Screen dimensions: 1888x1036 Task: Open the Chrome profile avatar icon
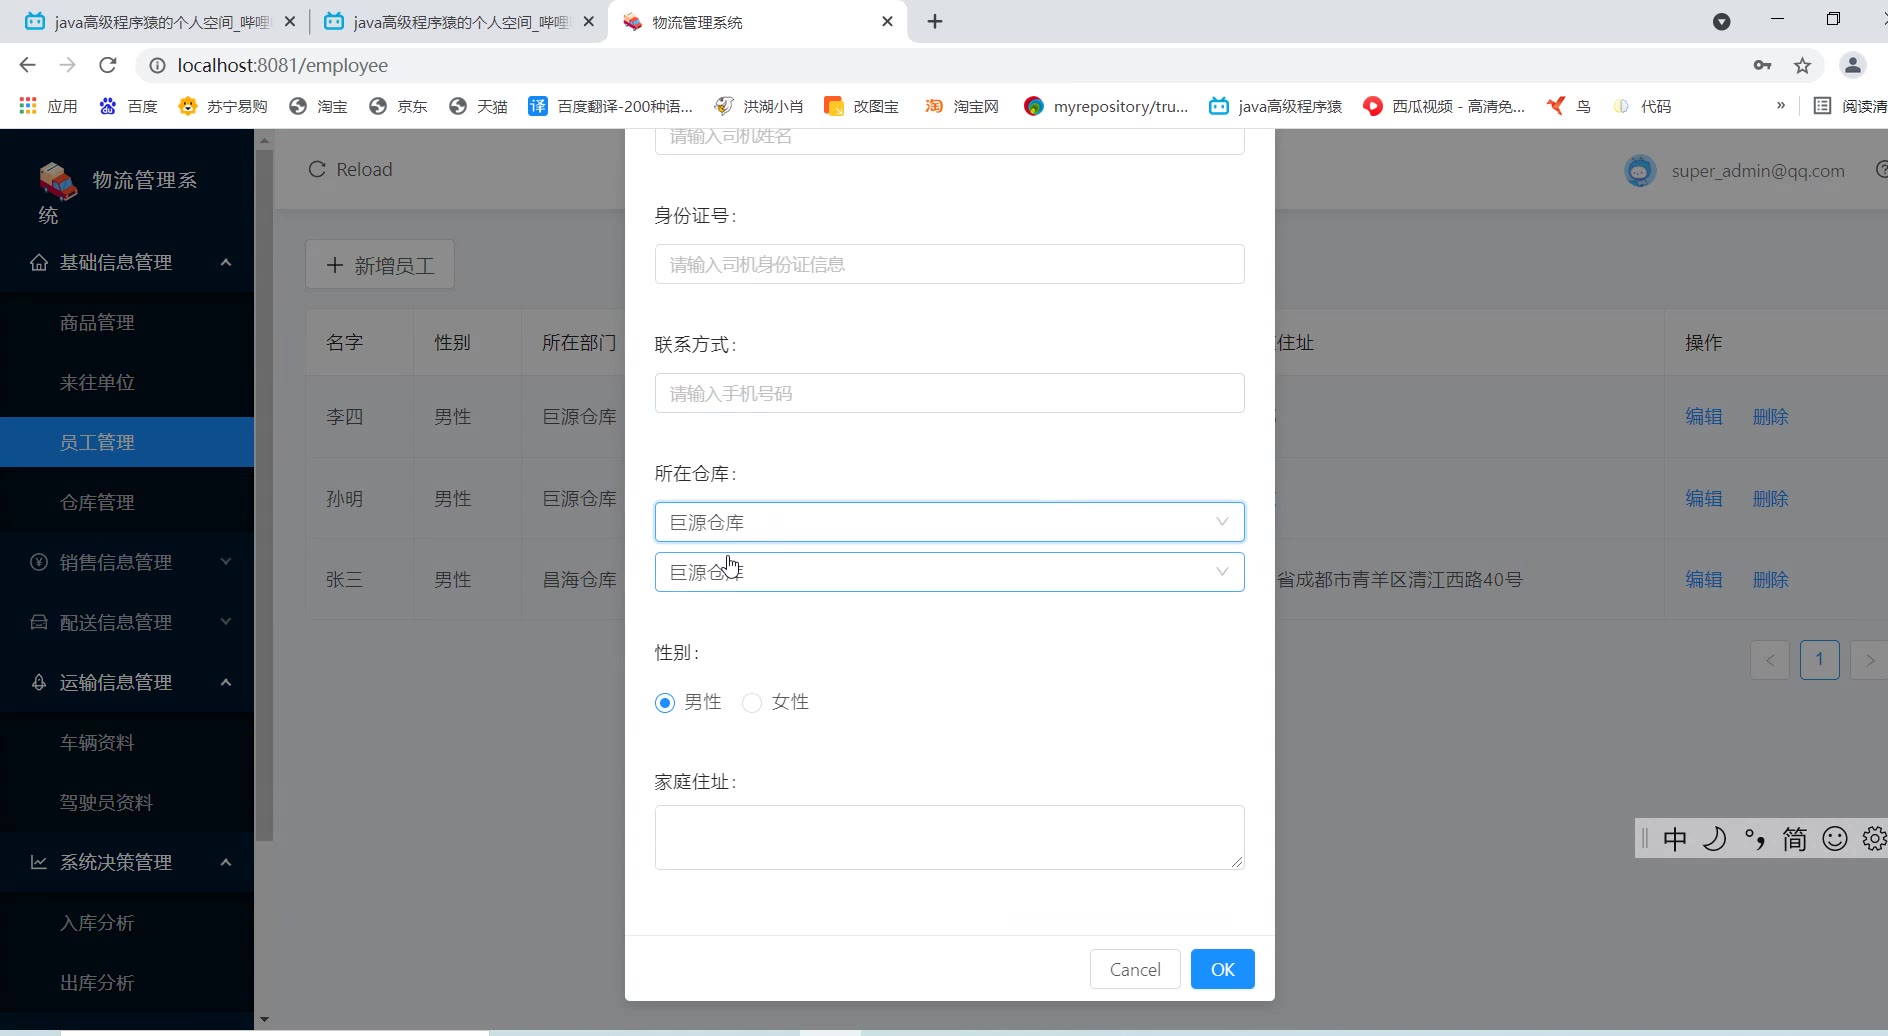click(1852, 65)
